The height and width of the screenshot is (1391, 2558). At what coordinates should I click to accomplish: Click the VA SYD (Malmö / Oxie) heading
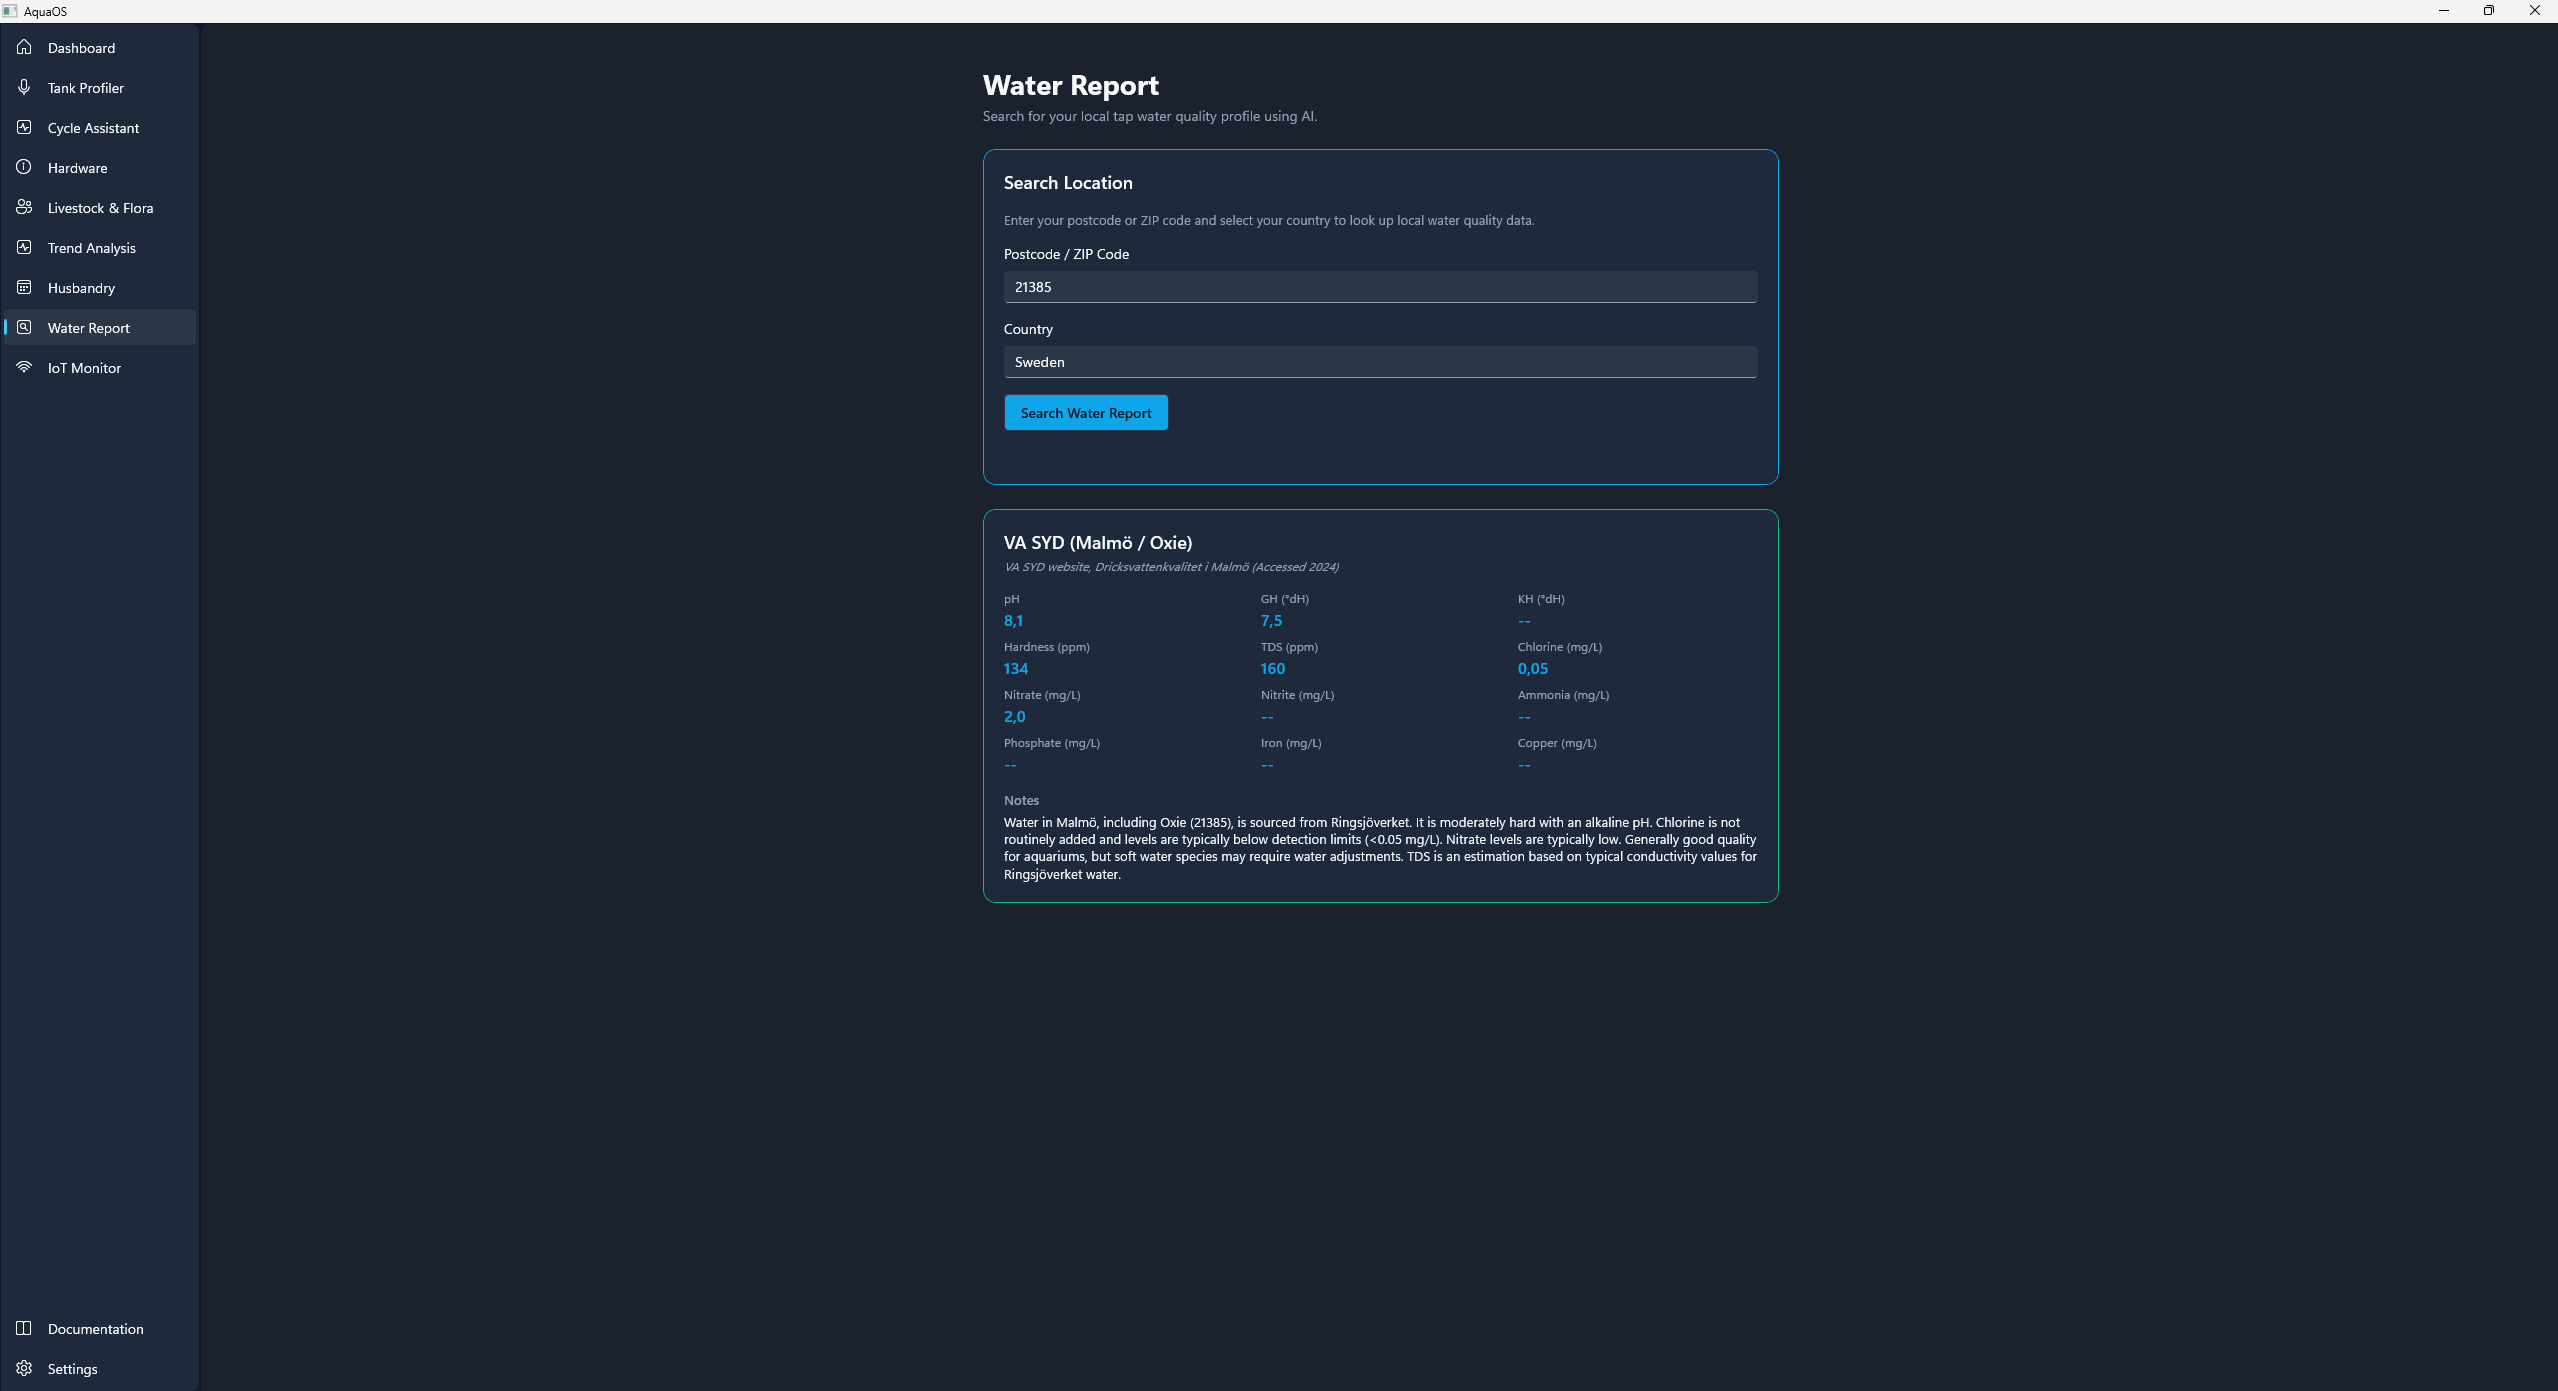[x=1097, y=543]
